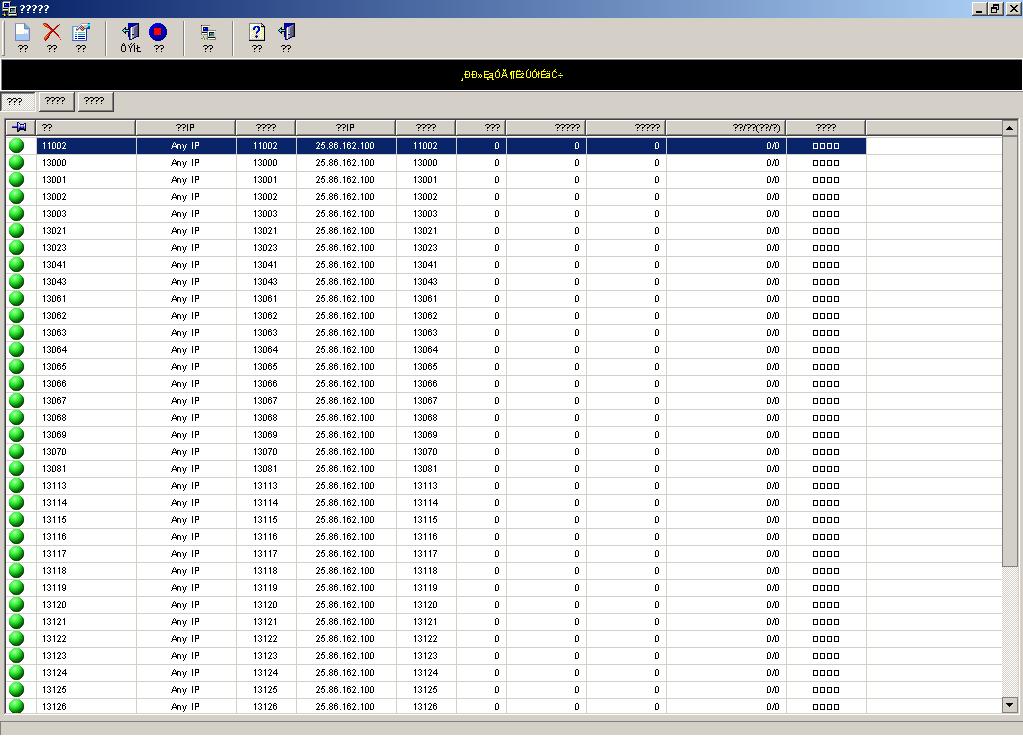Click 25.86.162.100 in row 13122

pos(345,639)
